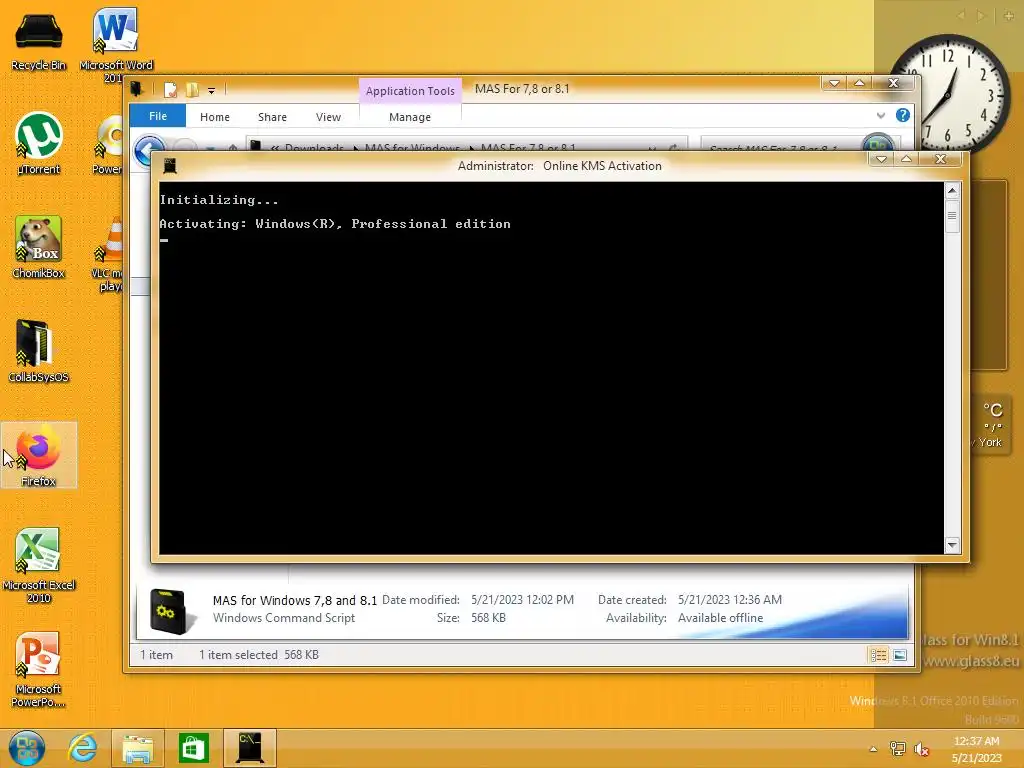Click the console scrollbar down arrow

(x=952, y=545)
